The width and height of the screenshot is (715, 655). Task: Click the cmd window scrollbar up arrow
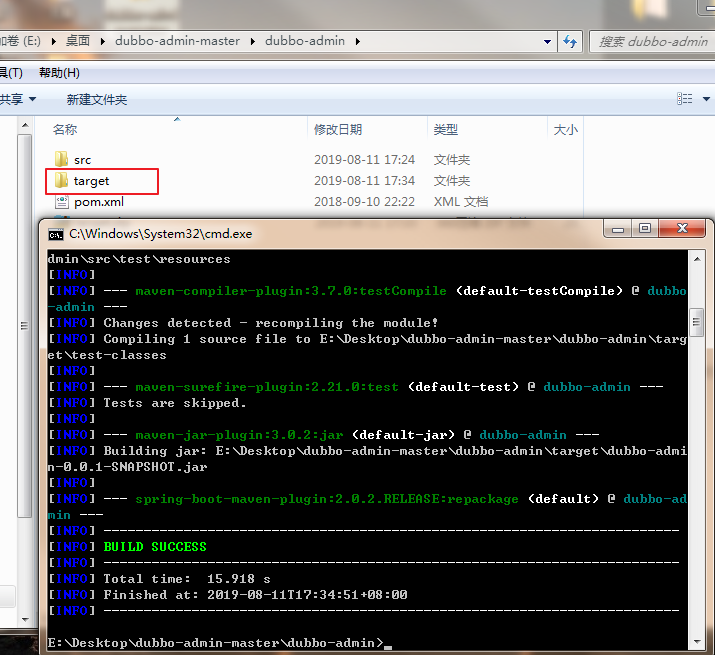pos(697,259)
